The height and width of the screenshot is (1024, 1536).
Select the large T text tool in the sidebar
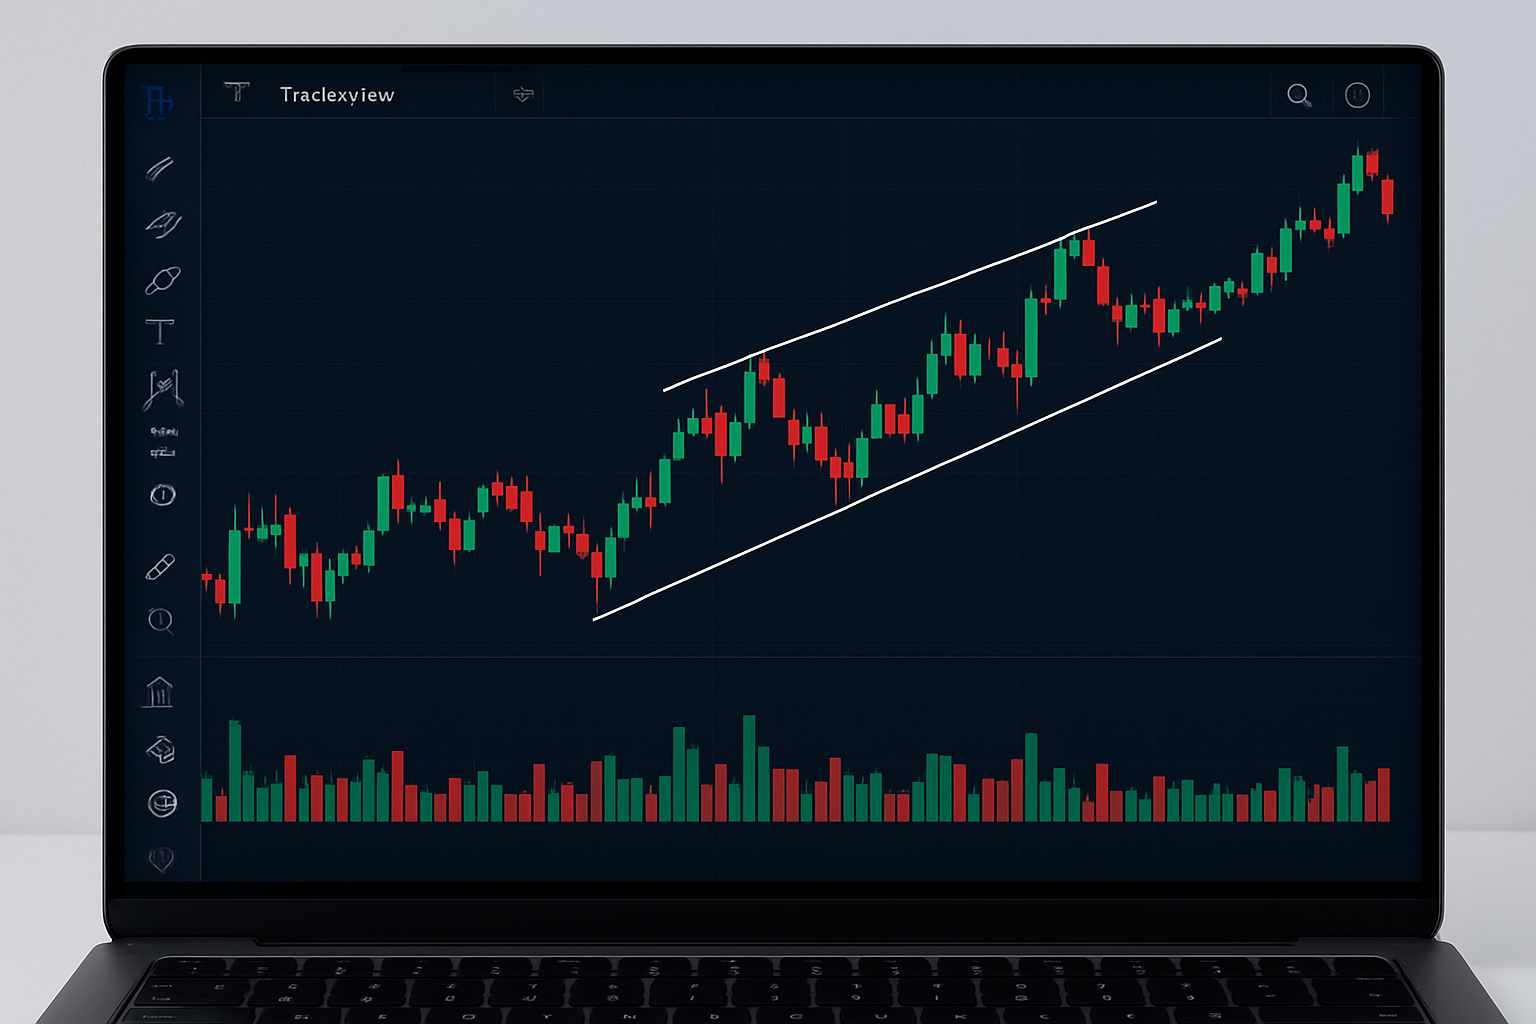[160, 332]
